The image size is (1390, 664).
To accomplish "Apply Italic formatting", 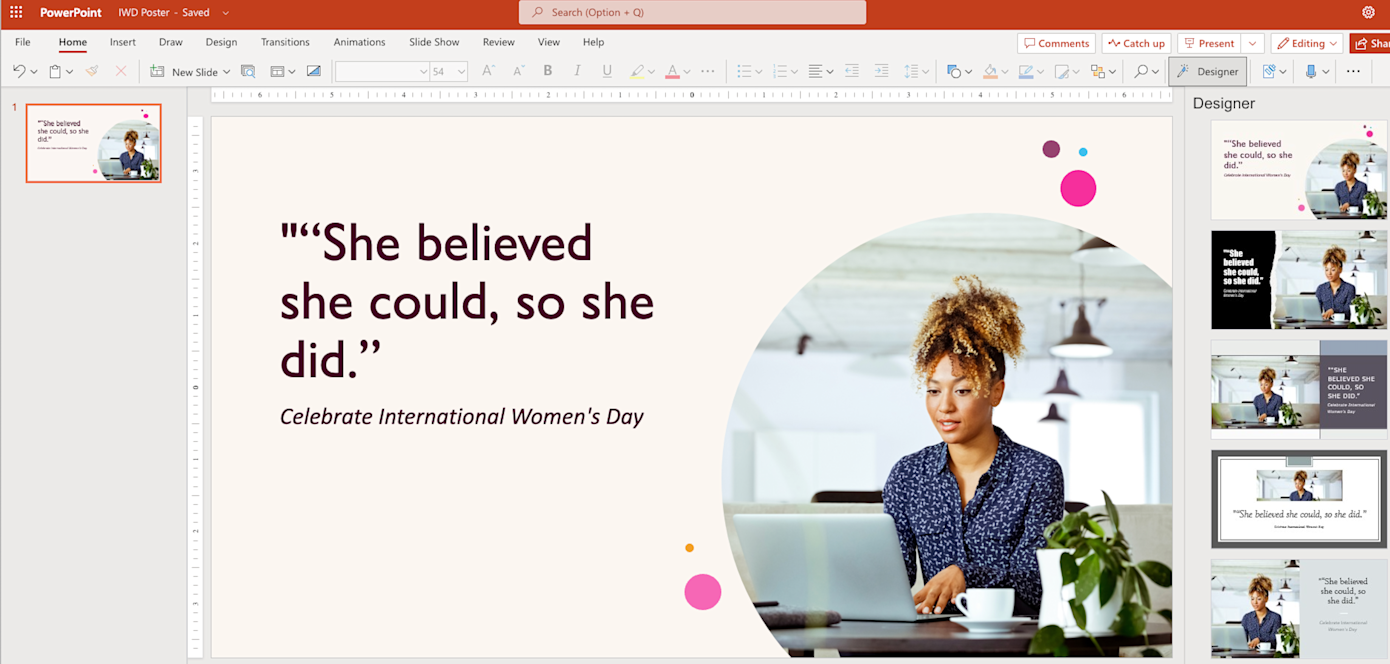I will tap(577, 71).
